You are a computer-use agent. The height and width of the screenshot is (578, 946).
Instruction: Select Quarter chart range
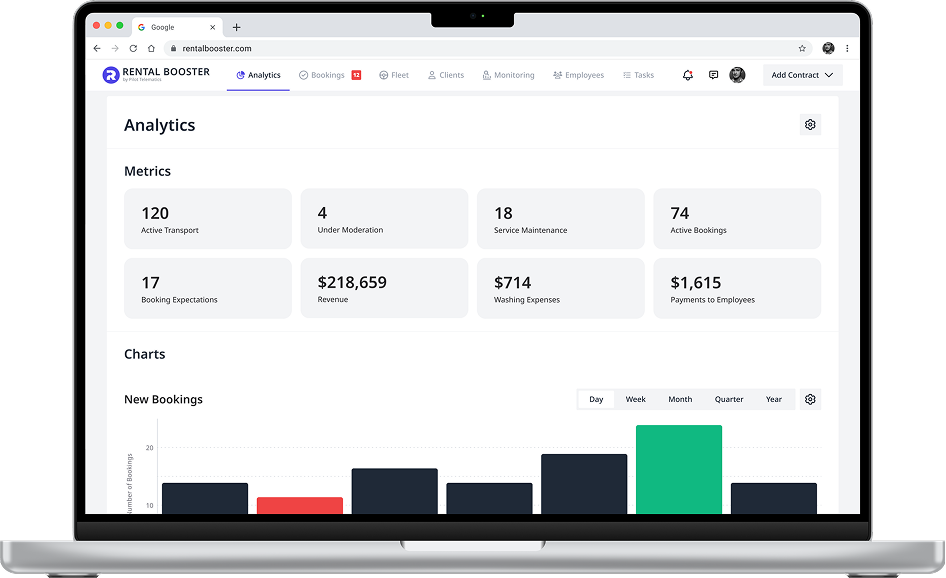(729, 399)
